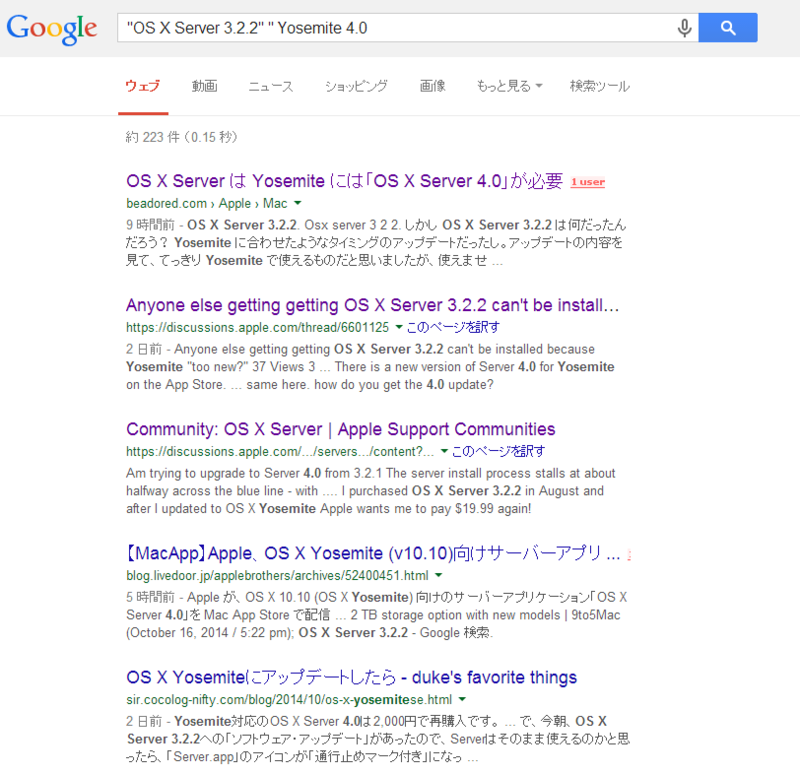The image size is (800, 774).
Task: Click このページを訳す for Apple Support Communities result
Action: click(x=498, y=451)
